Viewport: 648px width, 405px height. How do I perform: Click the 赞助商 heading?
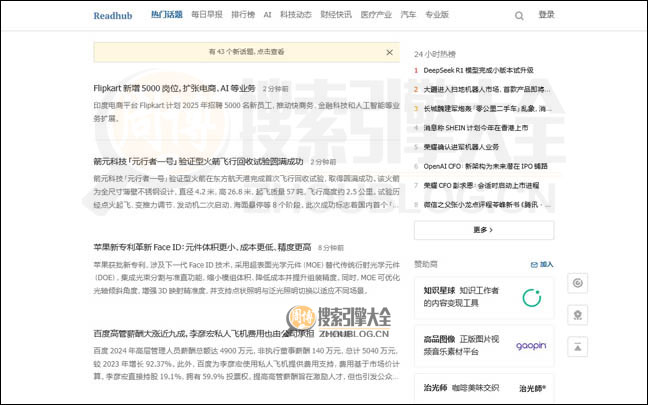point(426,264)
